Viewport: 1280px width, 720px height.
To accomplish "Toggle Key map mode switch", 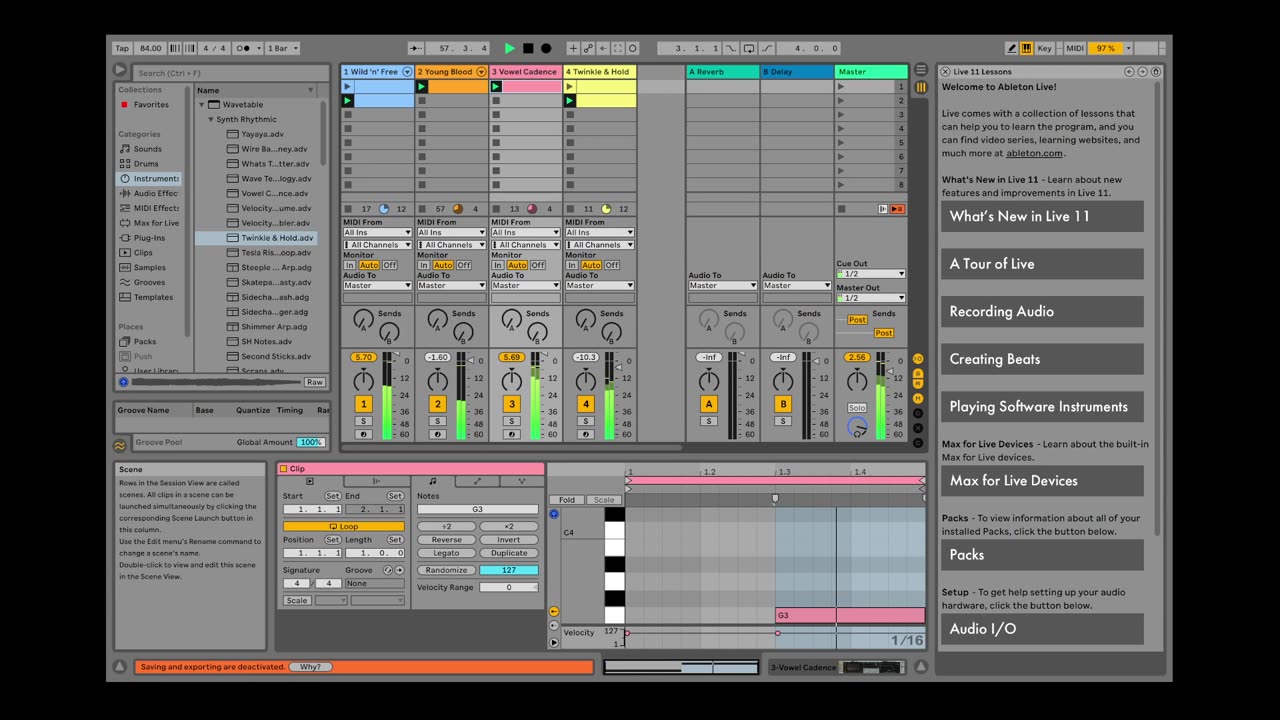I will point(1044,48).
